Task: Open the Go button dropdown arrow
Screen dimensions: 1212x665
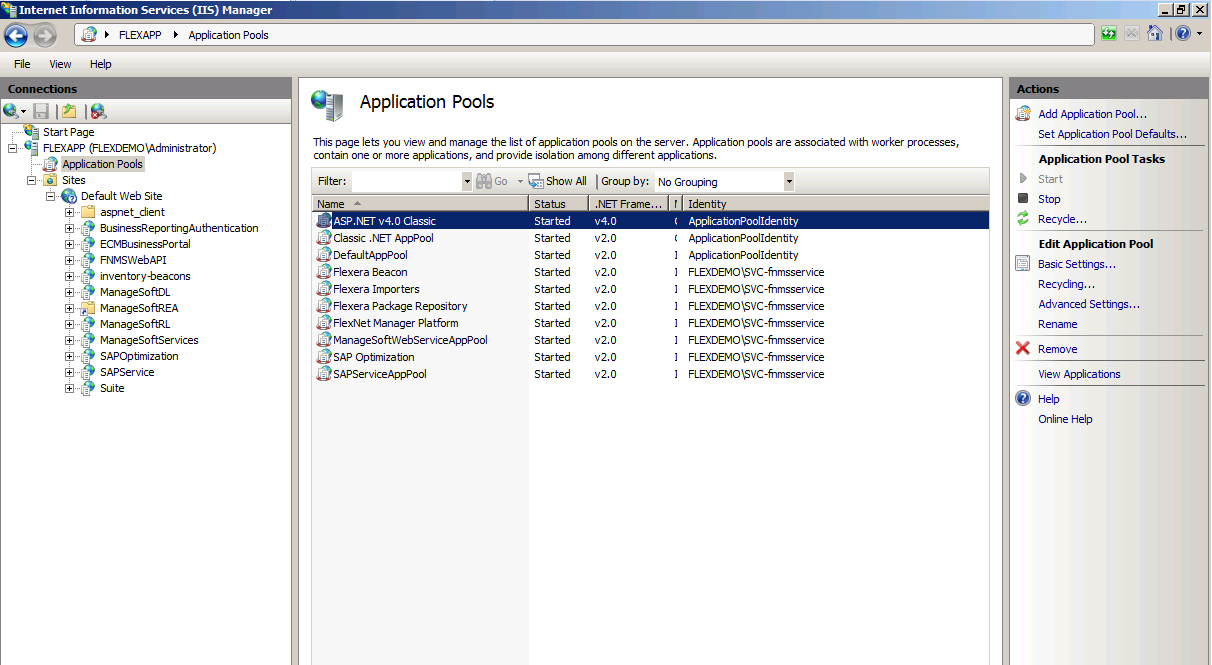Action: (x=520, y=182)
